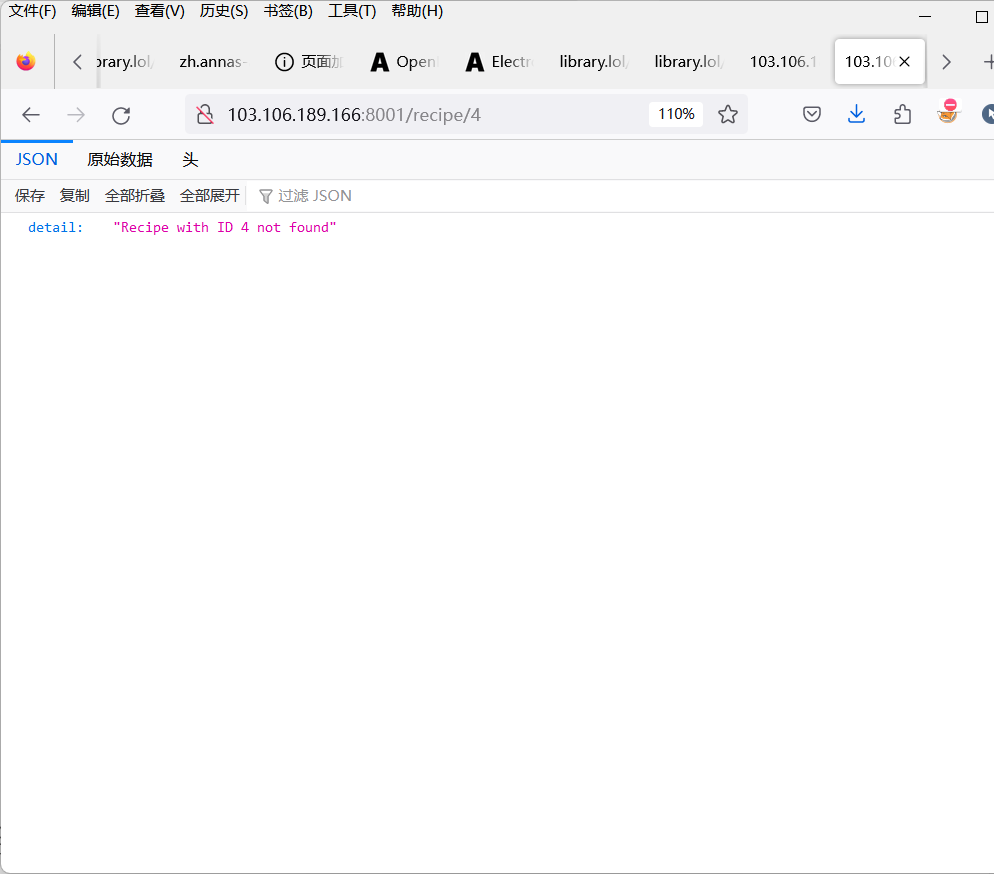
Task: Reload the current page
Action: click(x=121, y=115)
